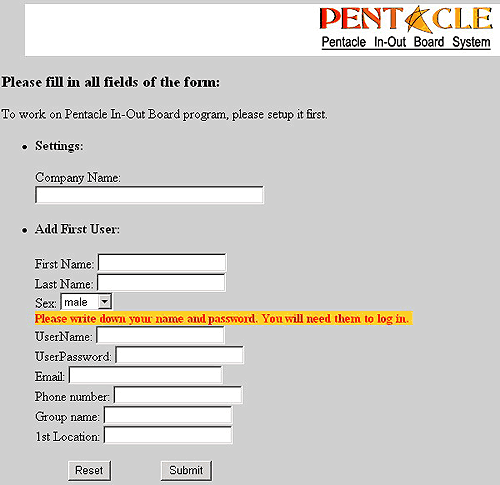The image size is (500, 485).
Task: Open the Sex dropdown arrow
Action: click(x=104, y=302)
